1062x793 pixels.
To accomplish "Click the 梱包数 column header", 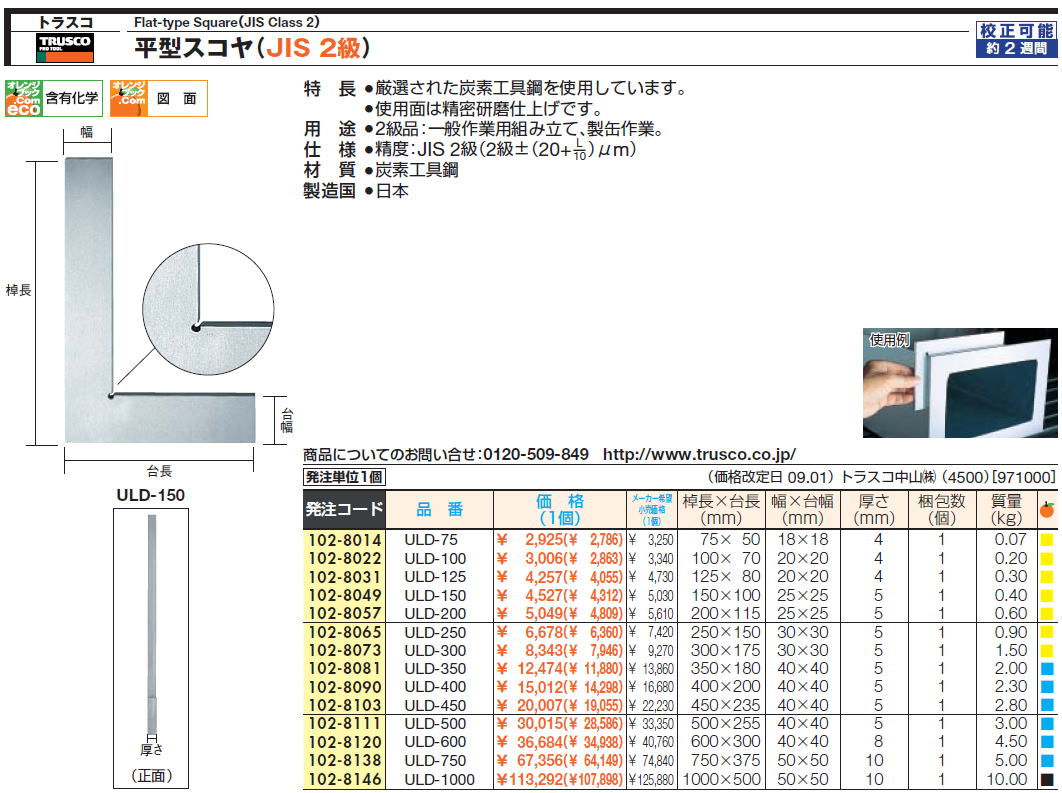I will click(x=941, y=509).
